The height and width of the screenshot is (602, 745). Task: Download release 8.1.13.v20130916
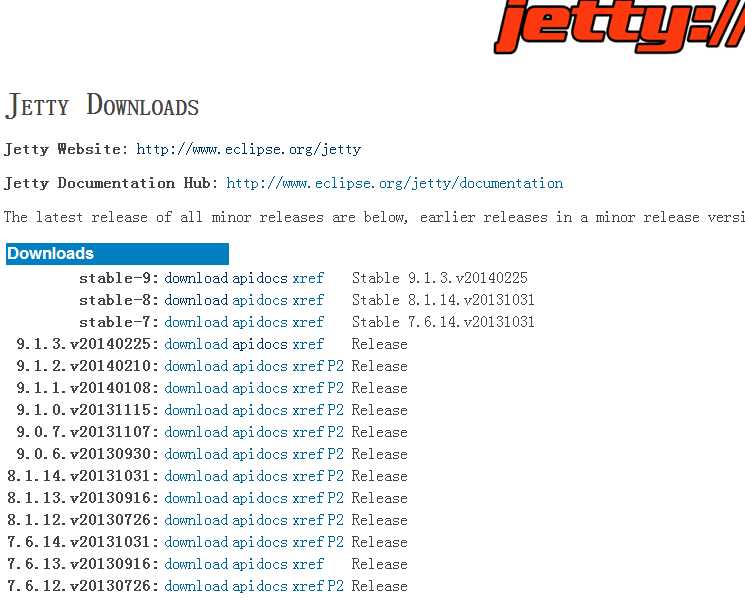[196, 498]
